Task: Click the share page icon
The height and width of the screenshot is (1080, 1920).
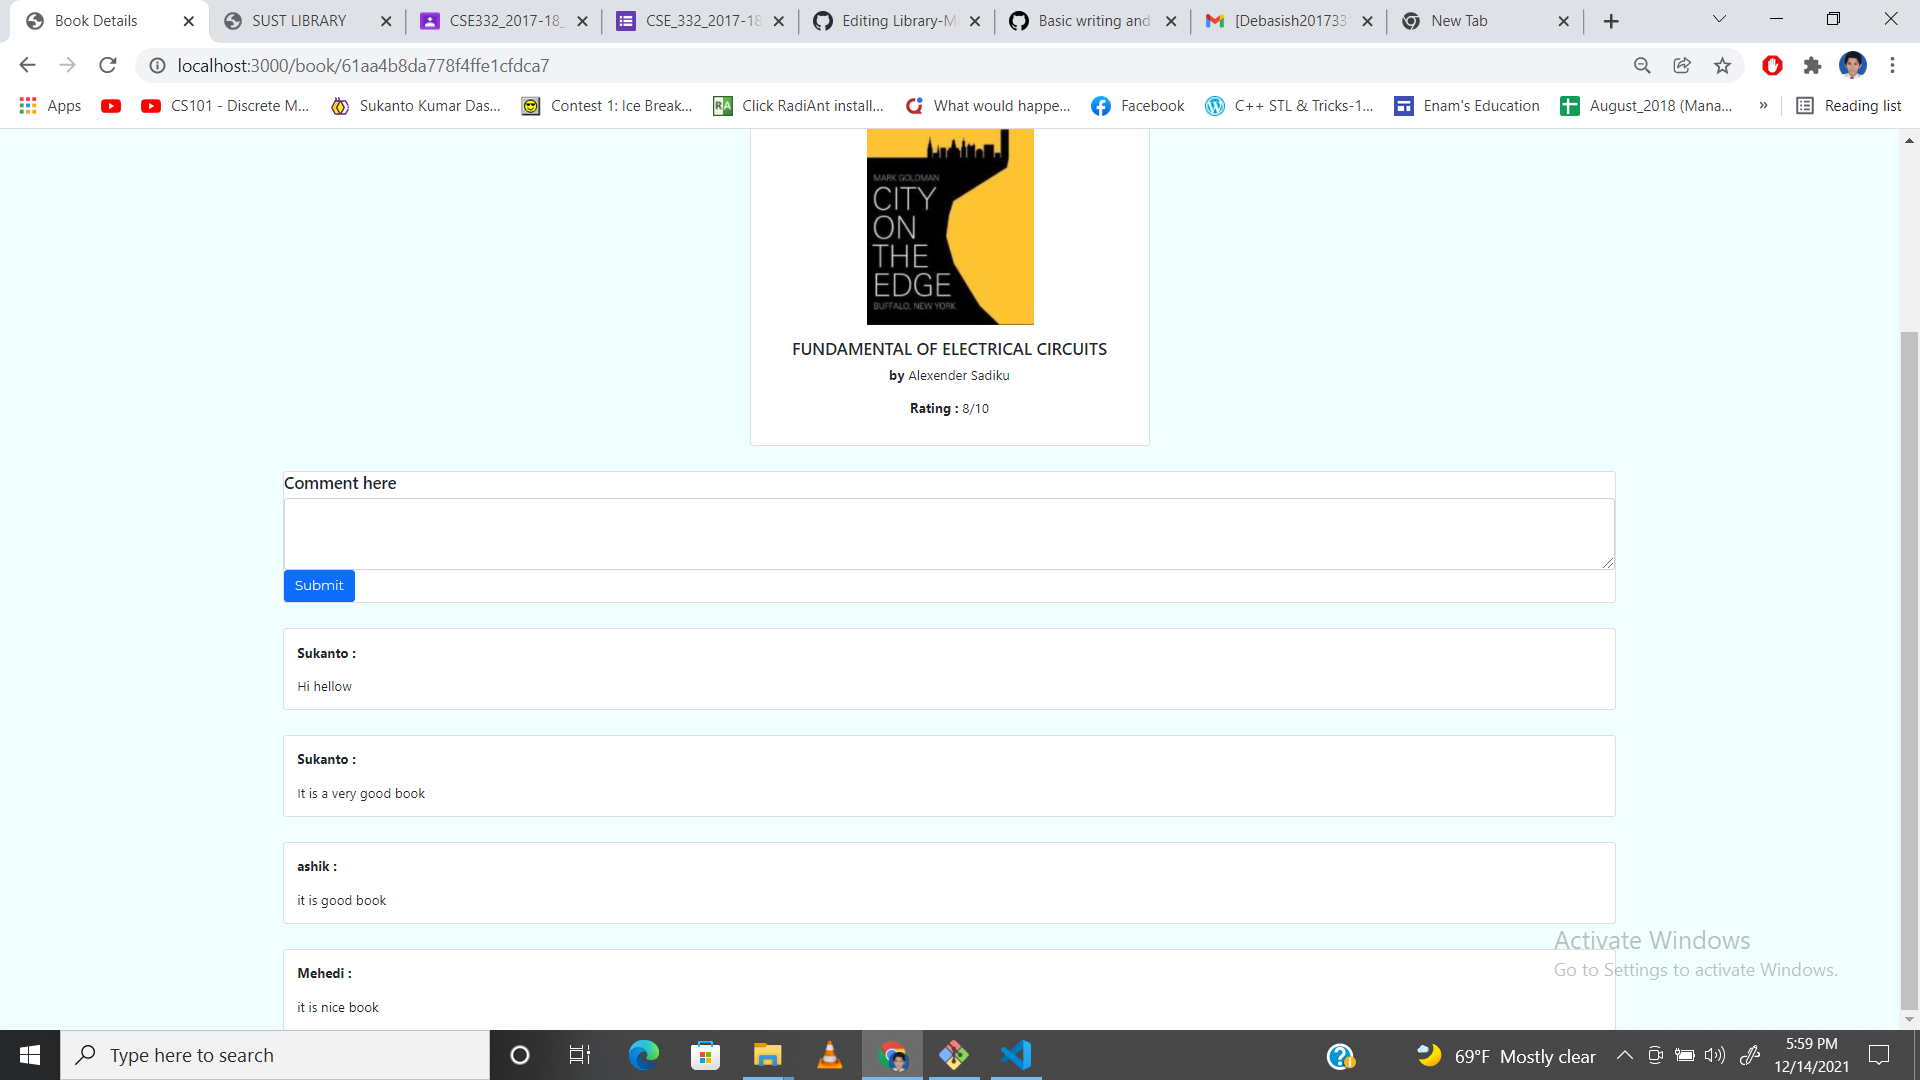Action: click(1682, 65)
